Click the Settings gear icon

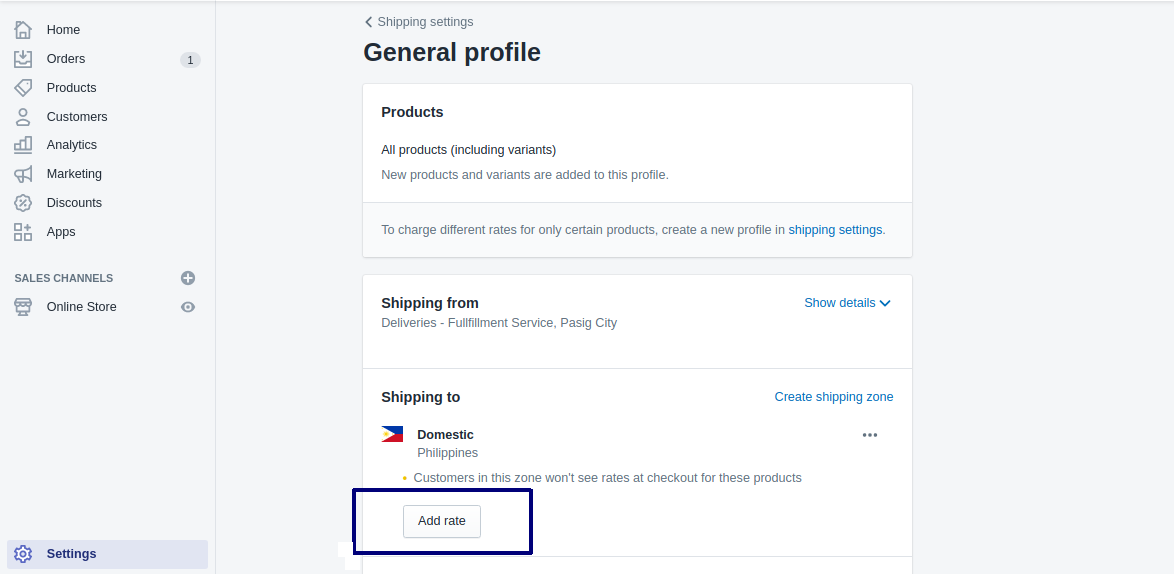tap(23, 554)
